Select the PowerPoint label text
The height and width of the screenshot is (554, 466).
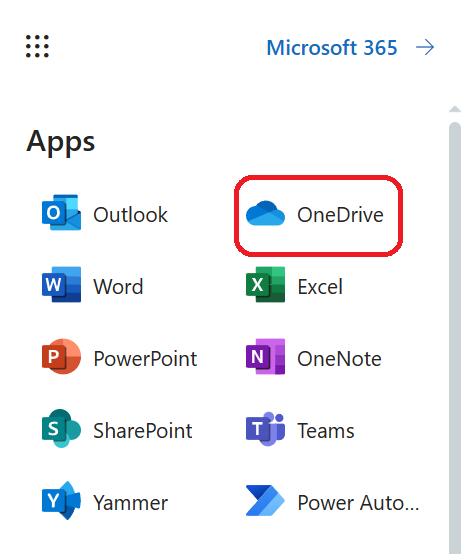click(x=145, y=359)
